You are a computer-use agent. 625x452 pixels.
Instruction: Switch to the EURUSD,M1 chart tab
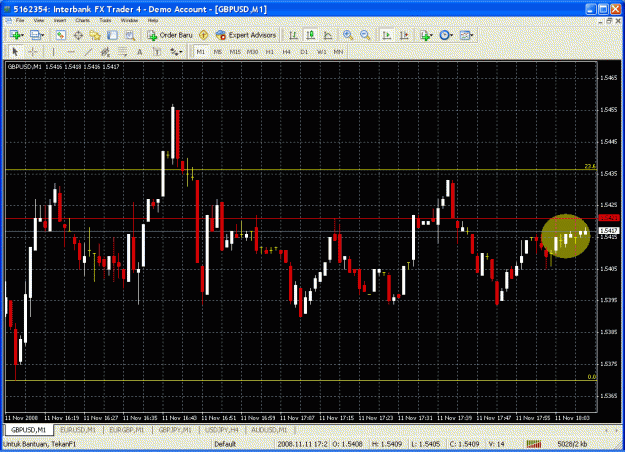(78, 430)
